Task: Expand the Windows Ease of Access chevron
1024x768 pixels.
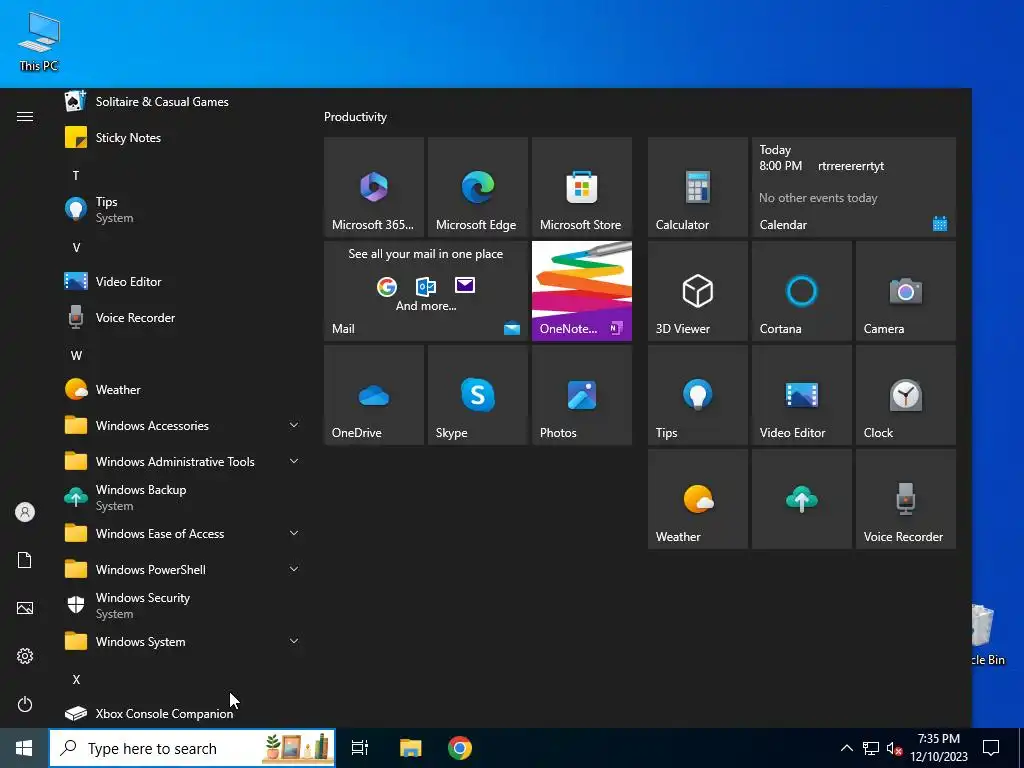Action: [294, 534]
